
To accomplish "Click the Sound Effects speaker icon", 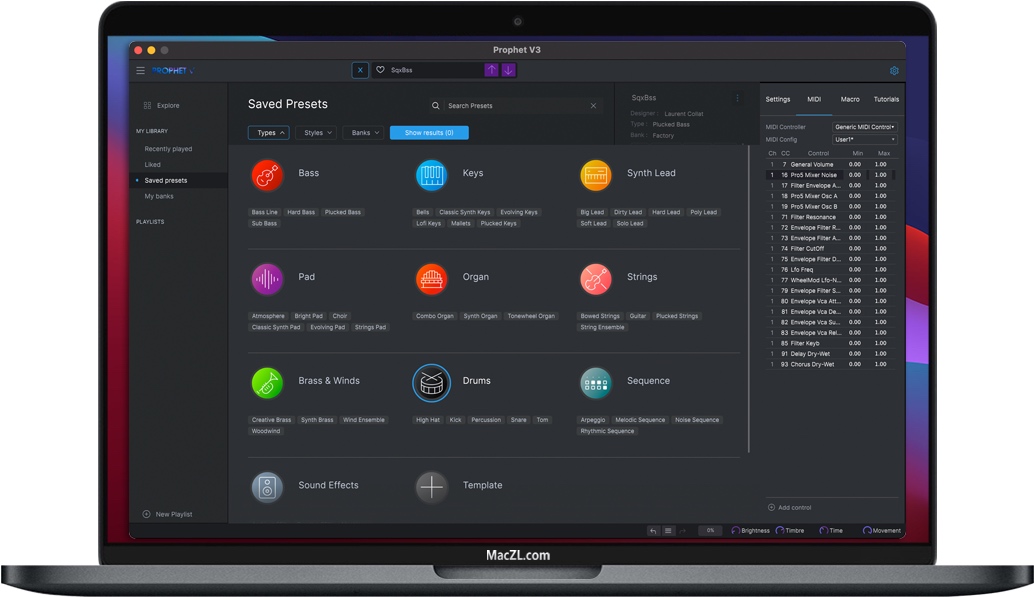I will (267, 487).
